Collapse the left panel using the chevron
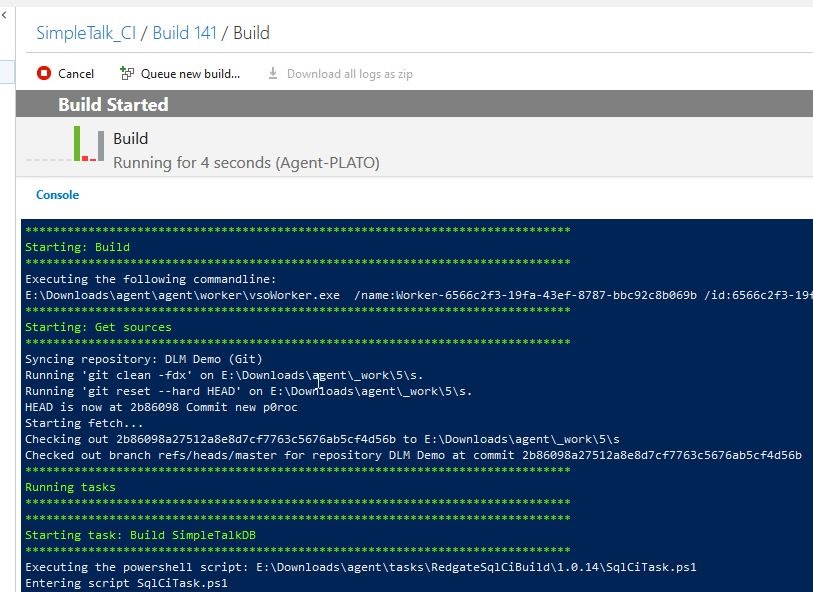Viewport: 813px width, 592px height. coord(5,15)
